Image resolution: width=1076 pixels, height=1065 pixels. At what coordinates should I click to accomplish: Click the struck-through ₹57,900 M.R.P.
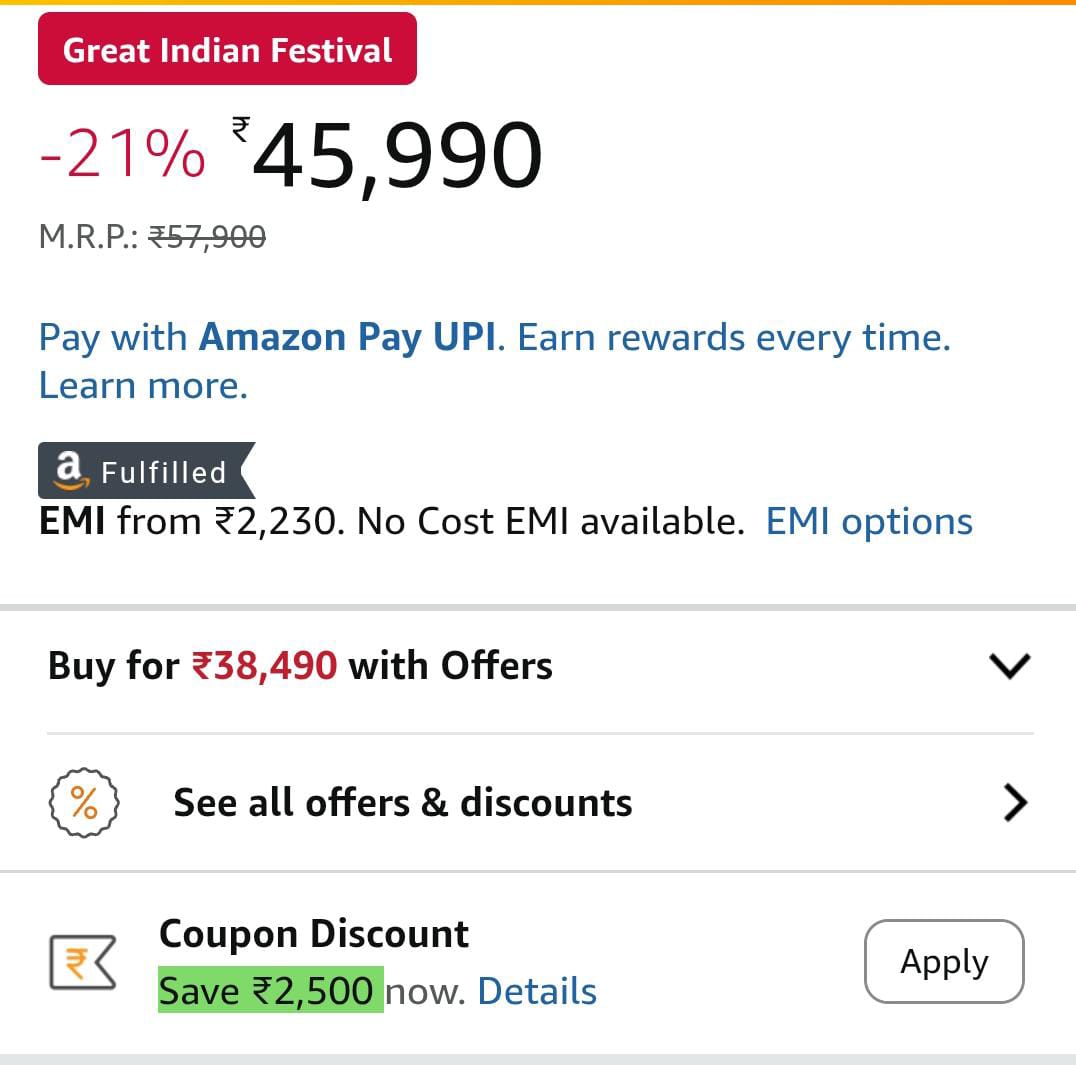click(x=207, y=237)
